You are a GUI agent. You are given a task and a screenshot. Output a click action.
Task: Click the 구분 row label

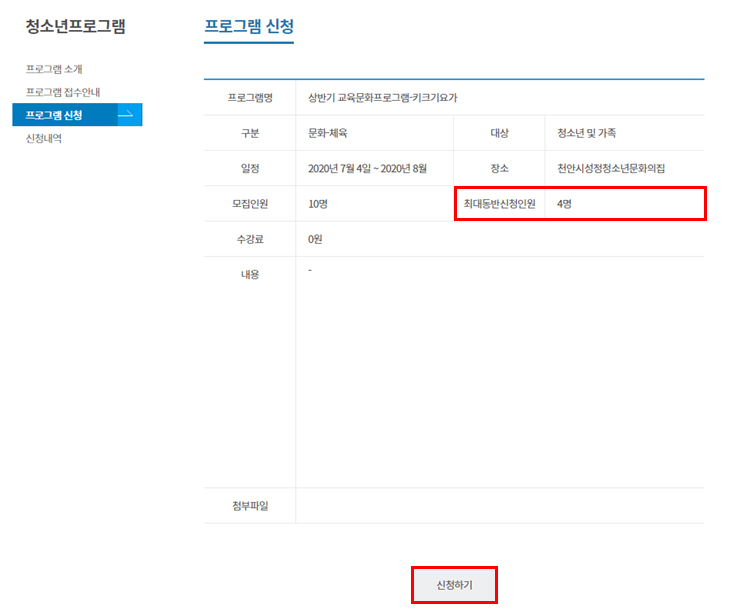[x=250, y=133]
